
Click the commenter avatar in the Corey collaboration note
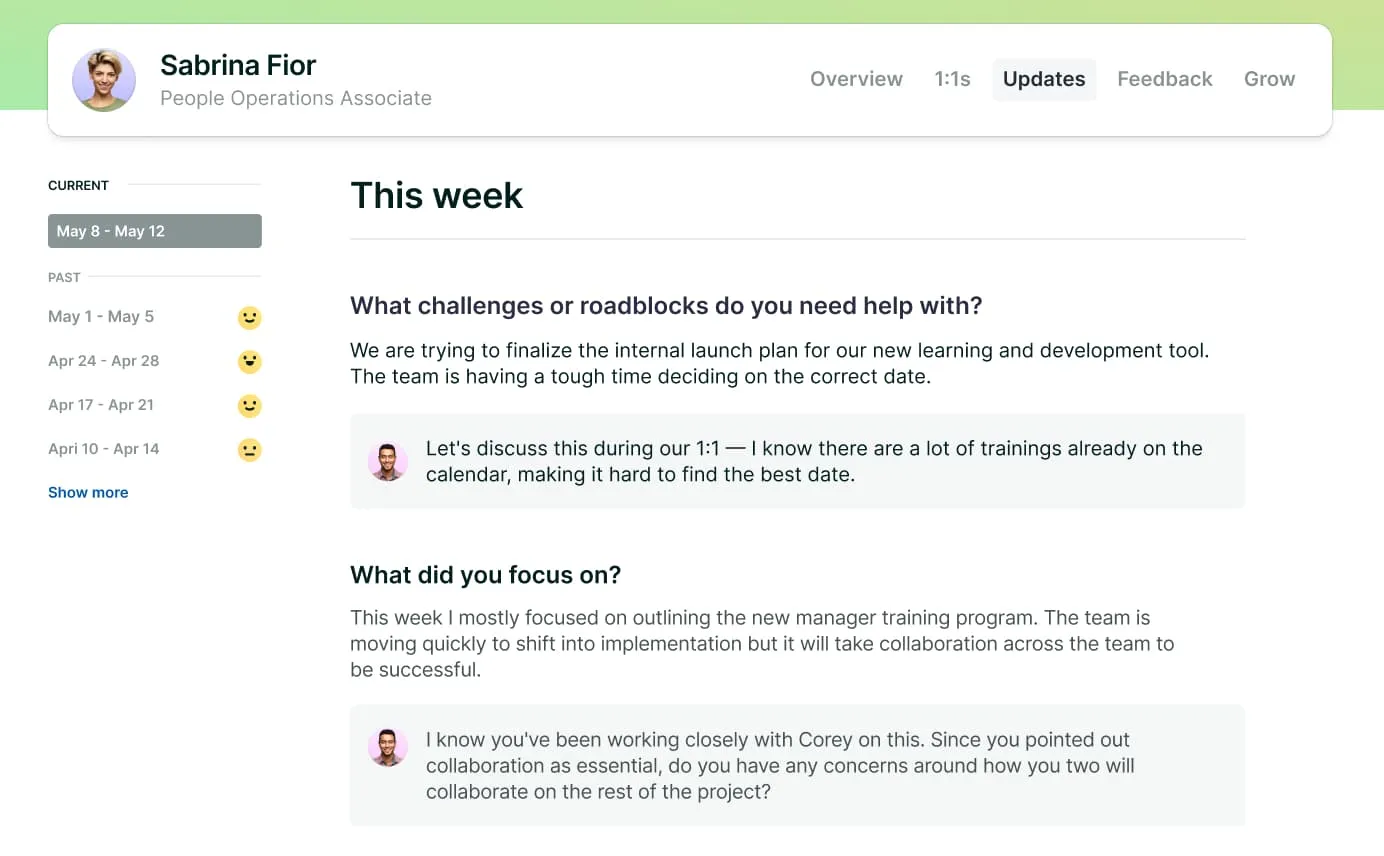click(387, 747)
